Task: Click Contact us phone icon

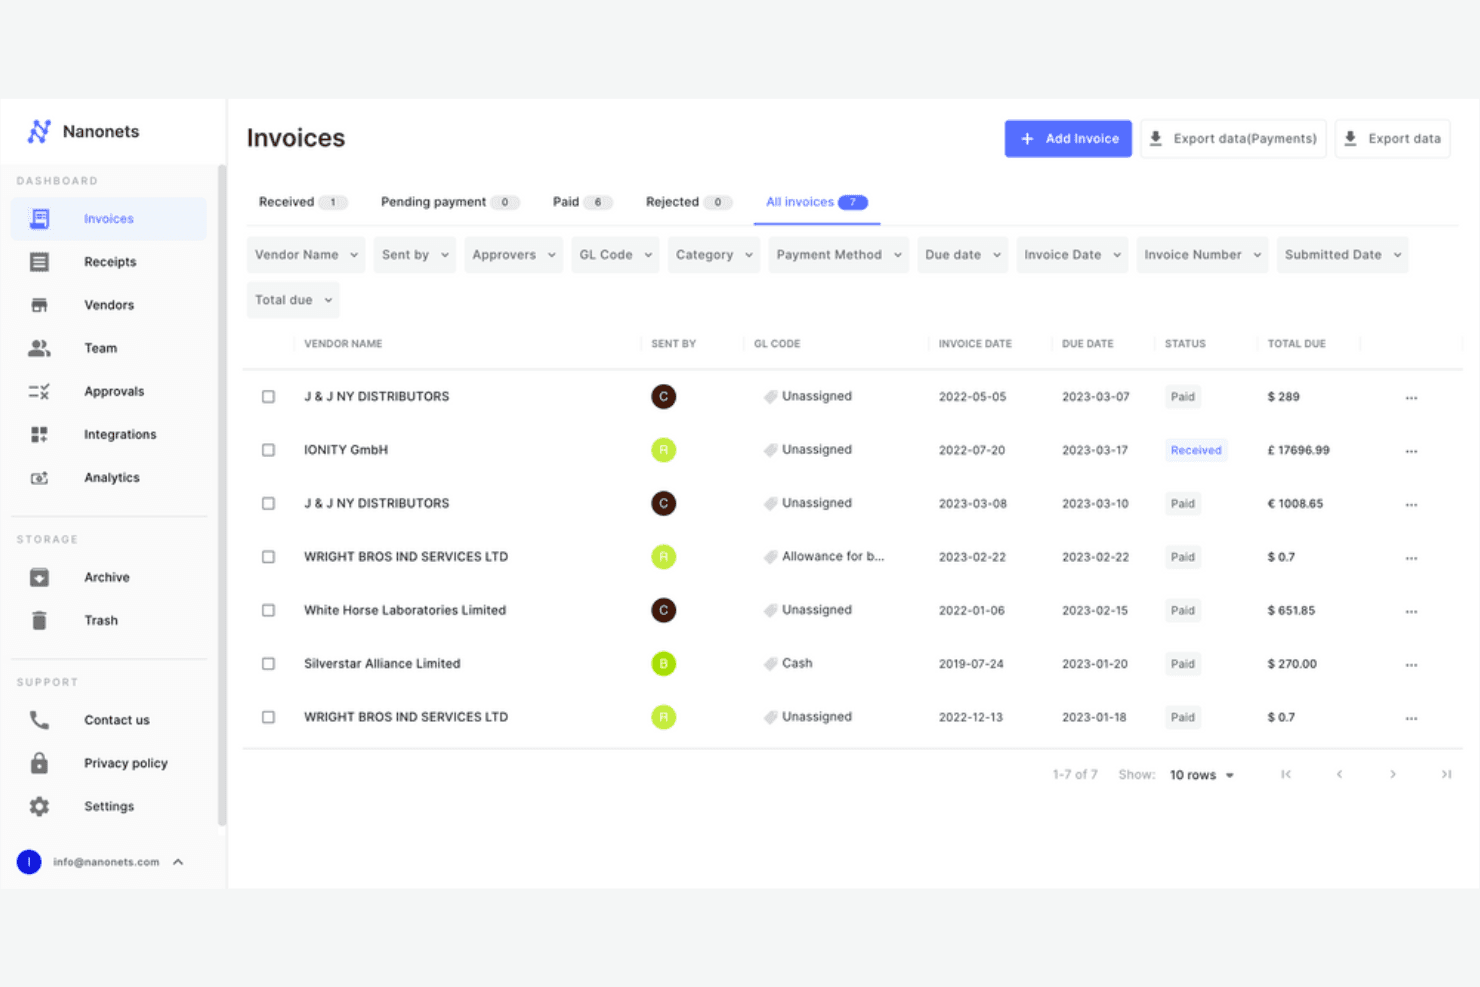Action: 39,720
